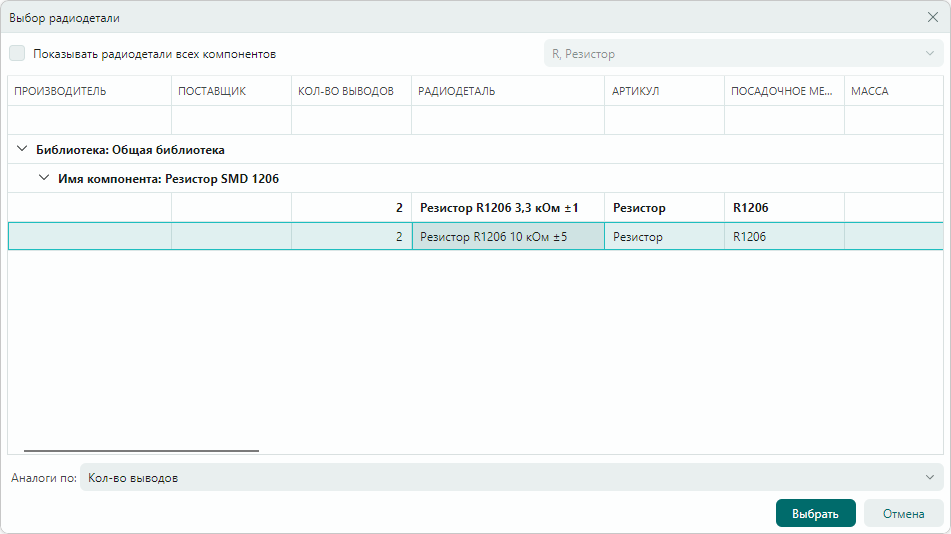This screenshot has height=534, width=951.
Task: Sort by МАССА column header
Action: pos(893,91)
